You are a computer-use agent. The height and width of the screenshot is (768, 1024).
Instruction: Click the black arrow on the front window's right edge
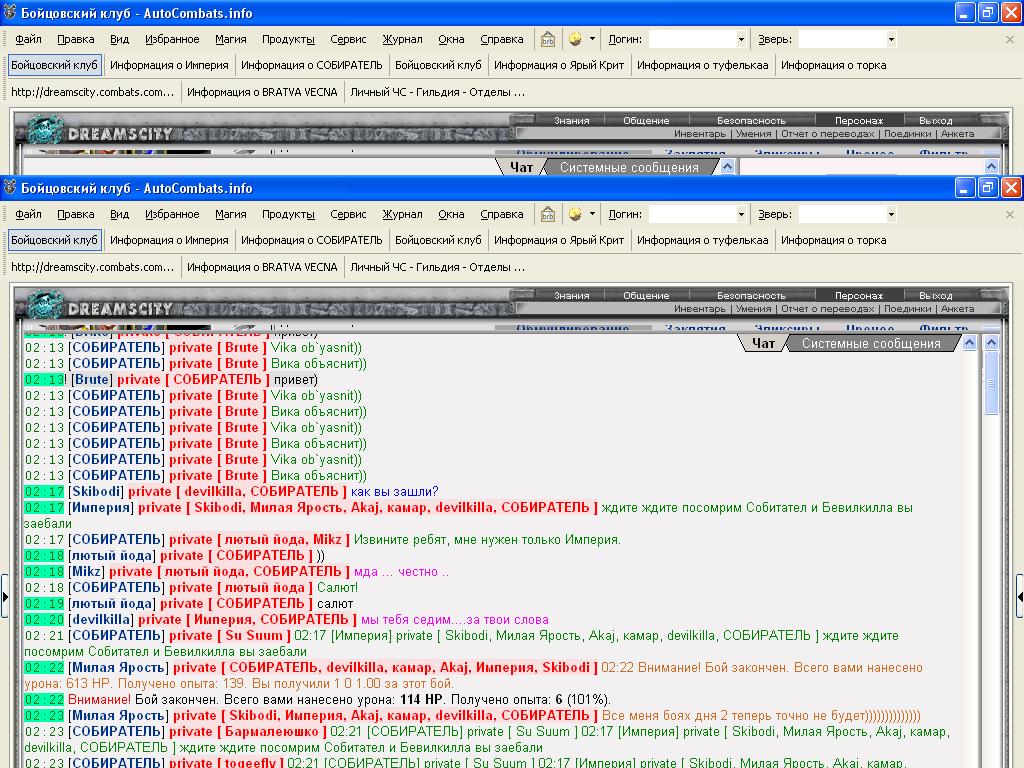pyautogui.click(x=1019, y=596)
